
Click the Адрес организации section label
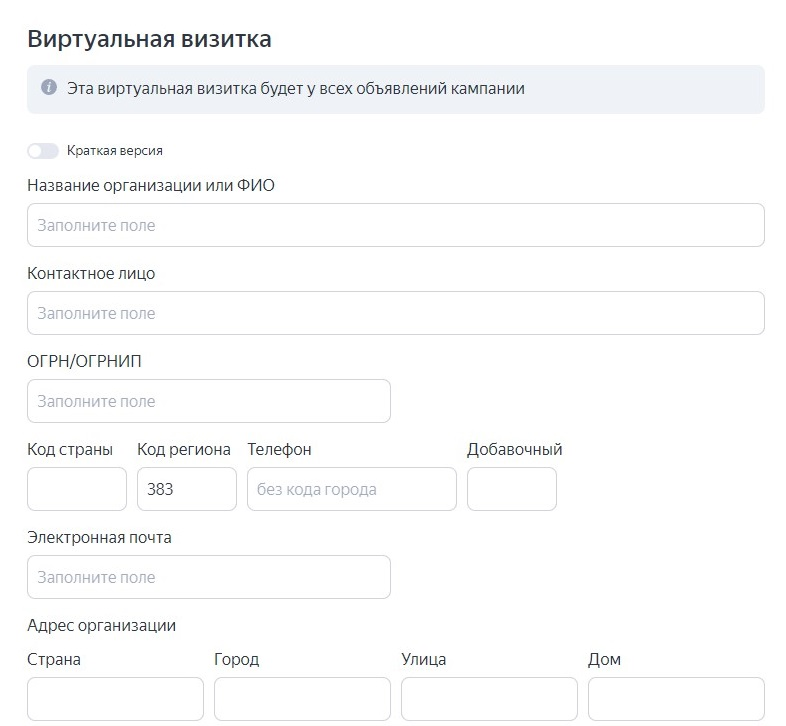click(101, 626)
